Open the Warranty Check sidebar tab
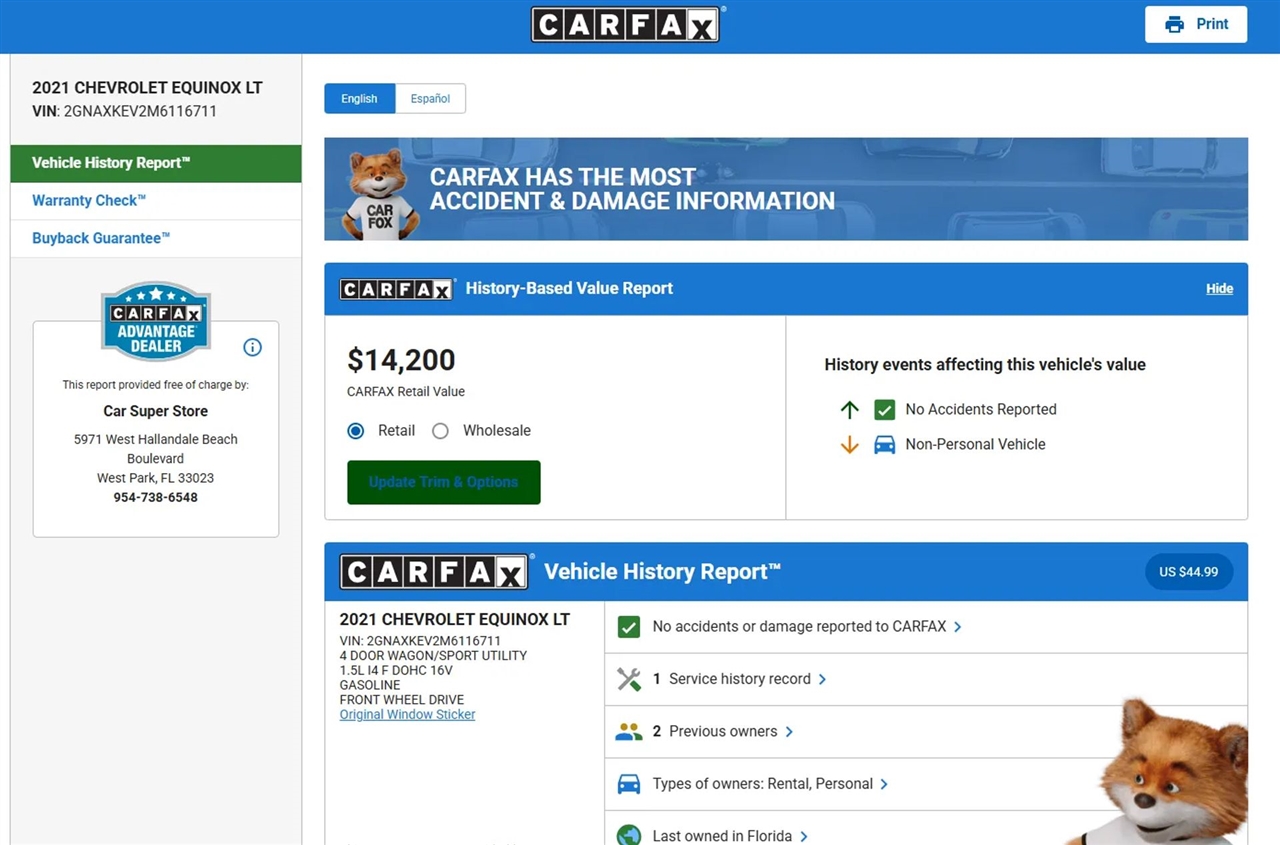This screenshot has height=845, width=1280. [x=89, y=201]
